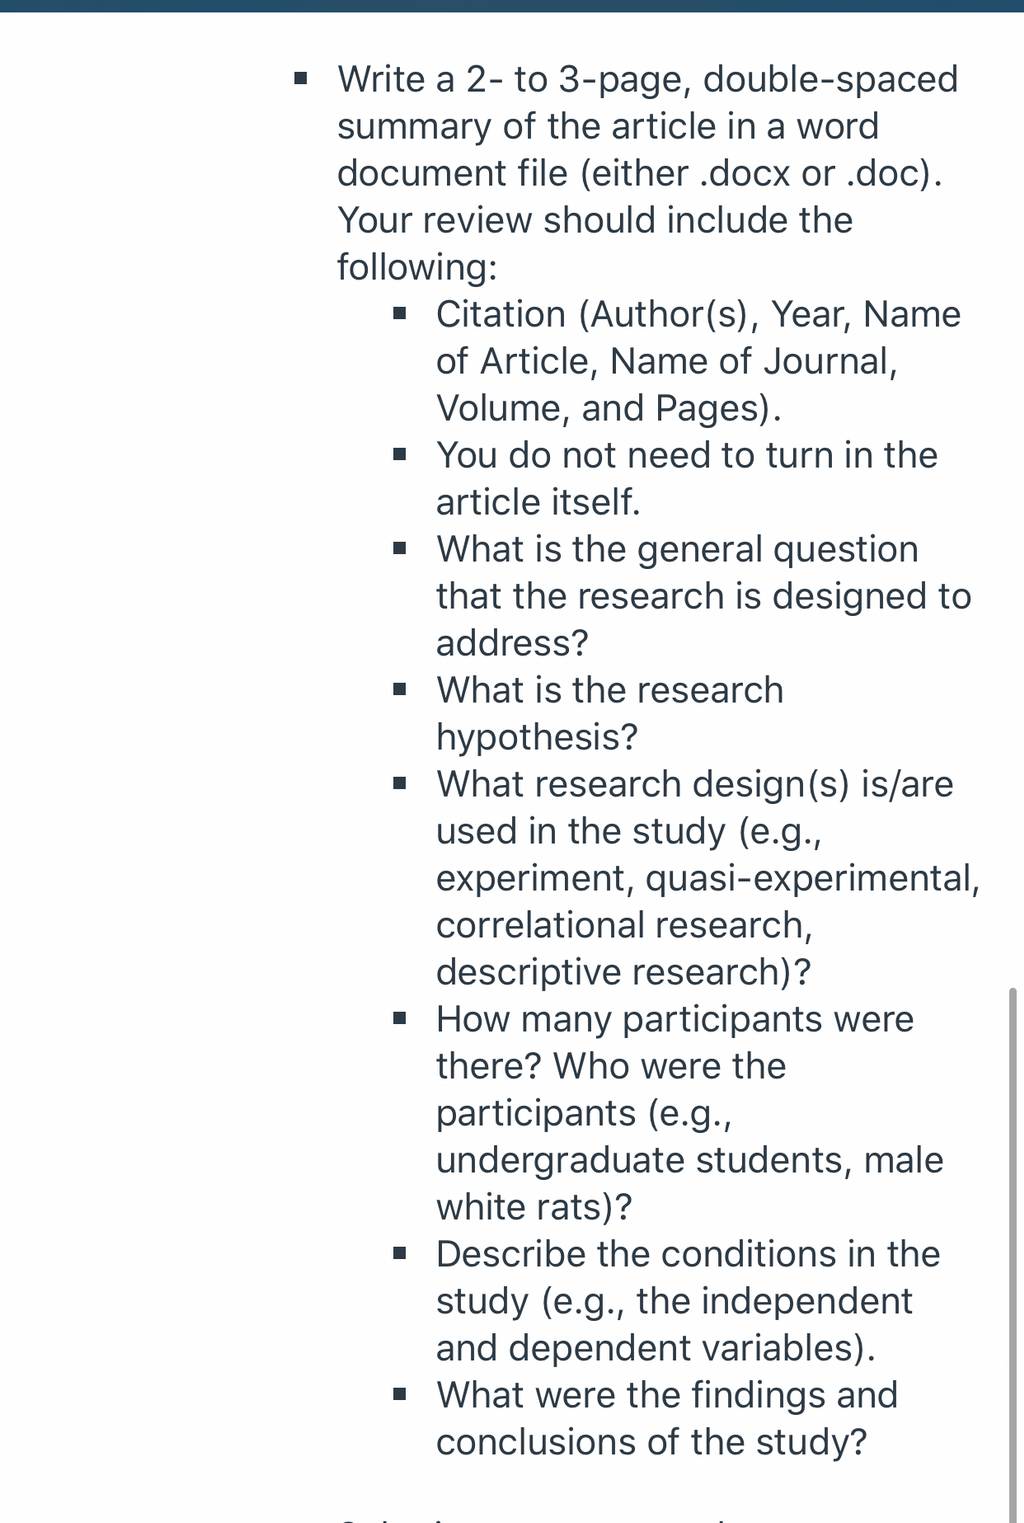Click the word "hypothesis?"
The width and height of the screenshot is (1024, 1523).
[x=537, y=737]
